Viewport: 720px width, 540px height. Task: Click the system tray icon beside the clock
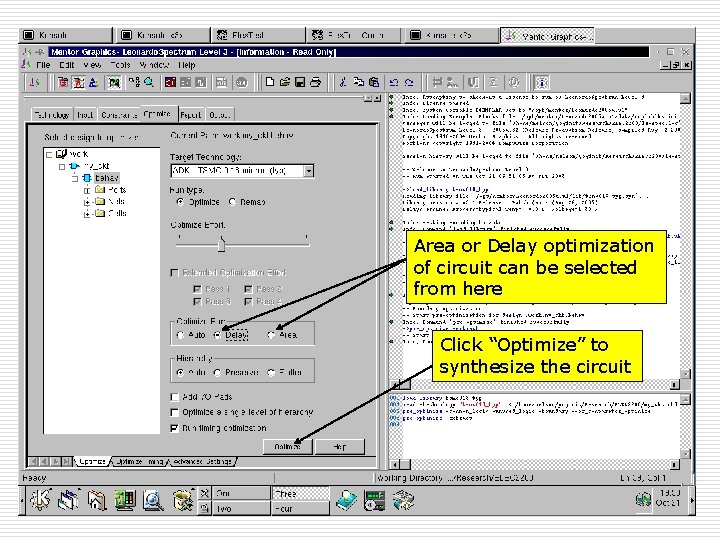[643, 500]
